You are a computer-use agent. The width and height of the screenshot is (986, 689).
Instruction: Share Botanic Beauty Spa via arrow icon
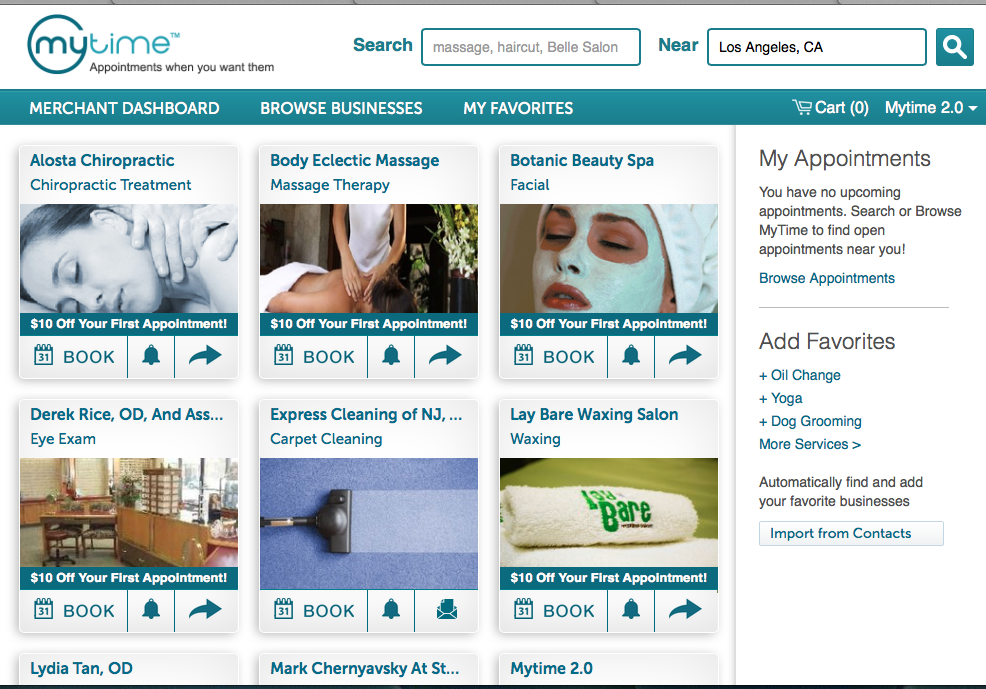(x=686, y=356)
